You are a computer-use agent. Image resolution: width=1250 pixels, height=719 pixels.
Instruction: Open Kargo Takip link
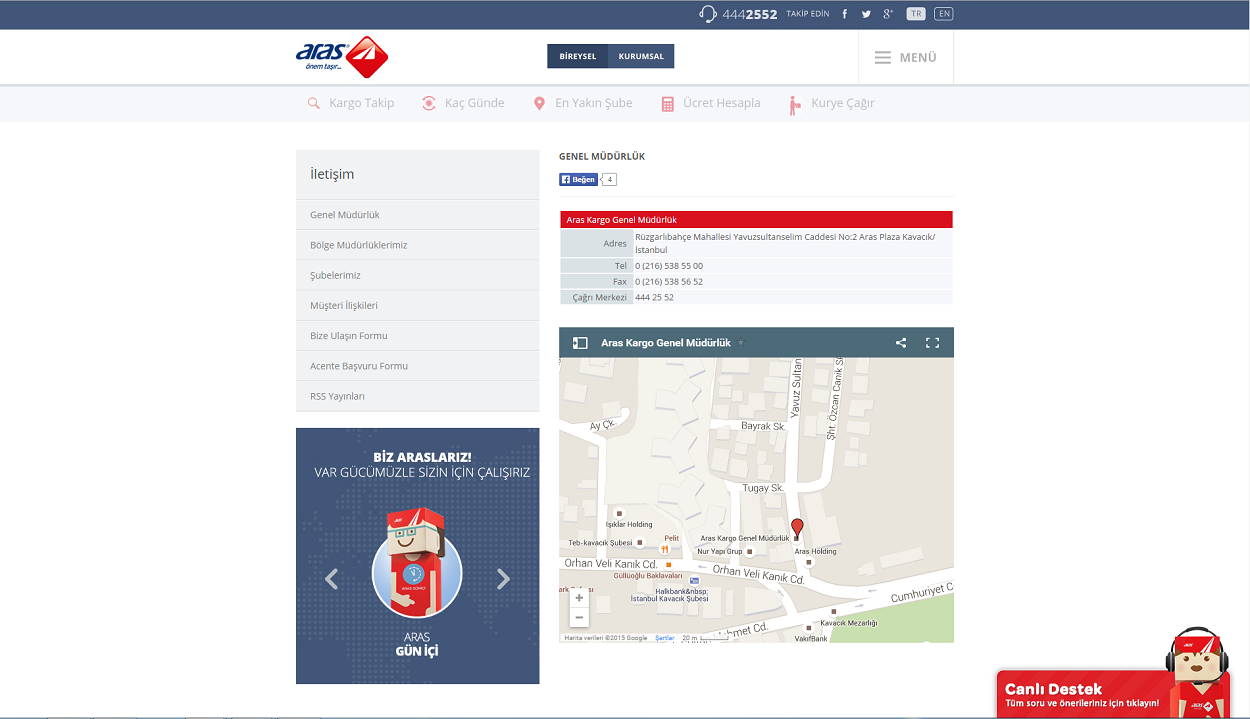361,103
